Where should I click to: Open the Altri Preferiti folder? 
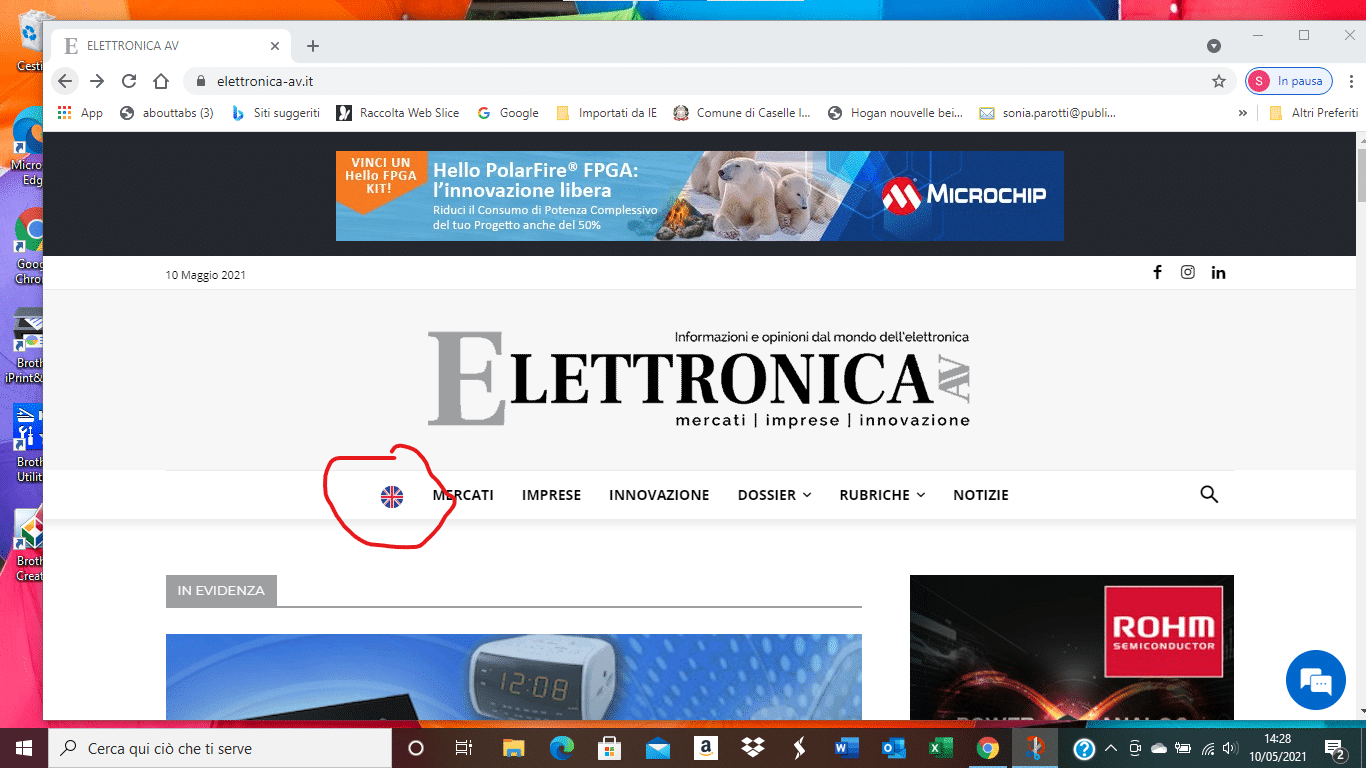[1313, 113]
